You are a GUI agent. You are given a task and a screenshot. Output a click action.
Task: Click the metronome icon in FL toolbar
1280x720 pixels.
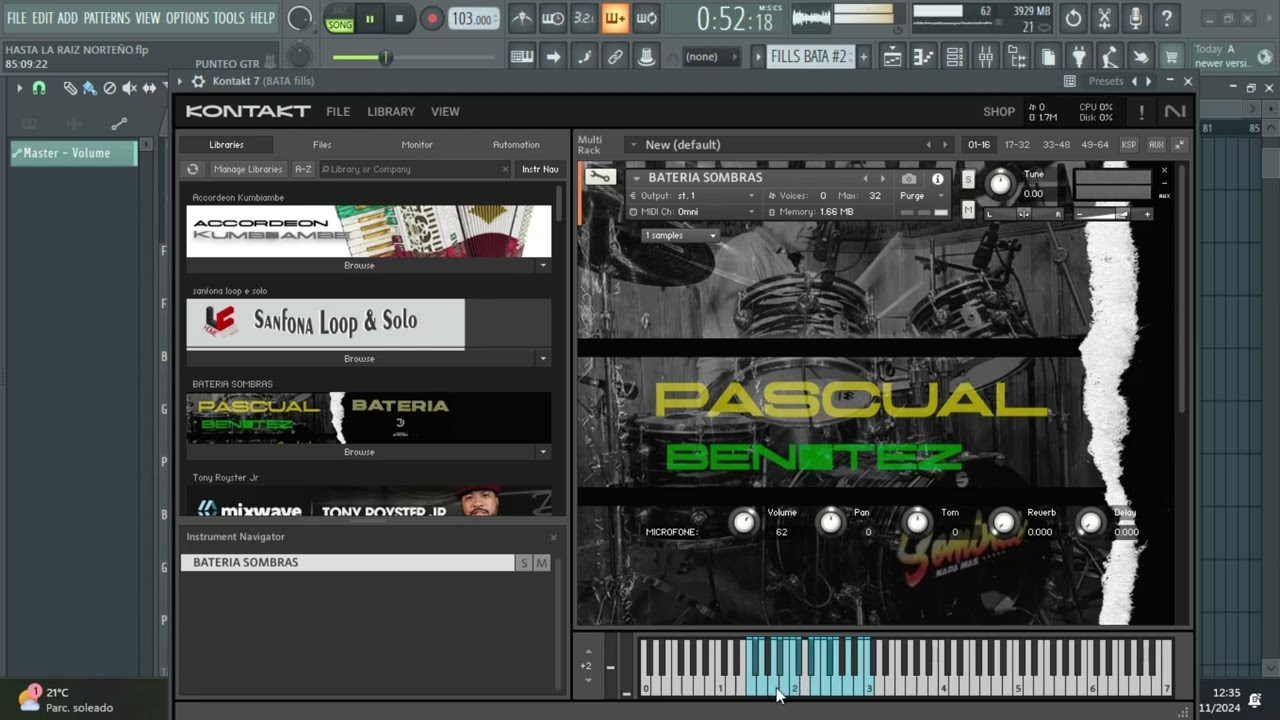pos(522,18)
